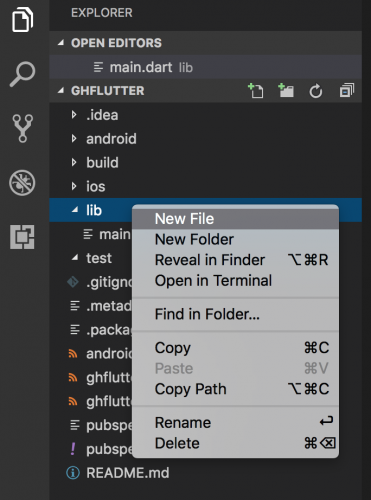
Task: Open the Search view in the activity bar
Action: click(x=23, y=74)
